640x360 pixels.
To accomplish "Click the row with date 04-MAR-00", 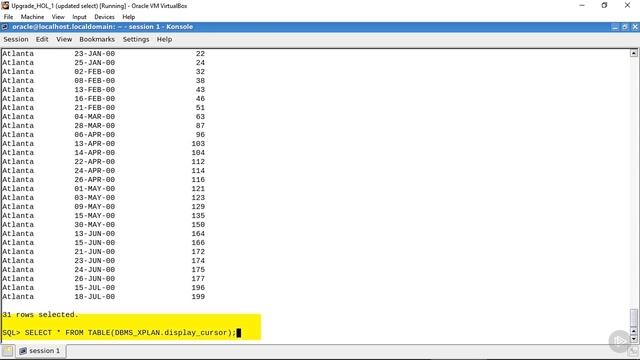I will coord(103,116).
